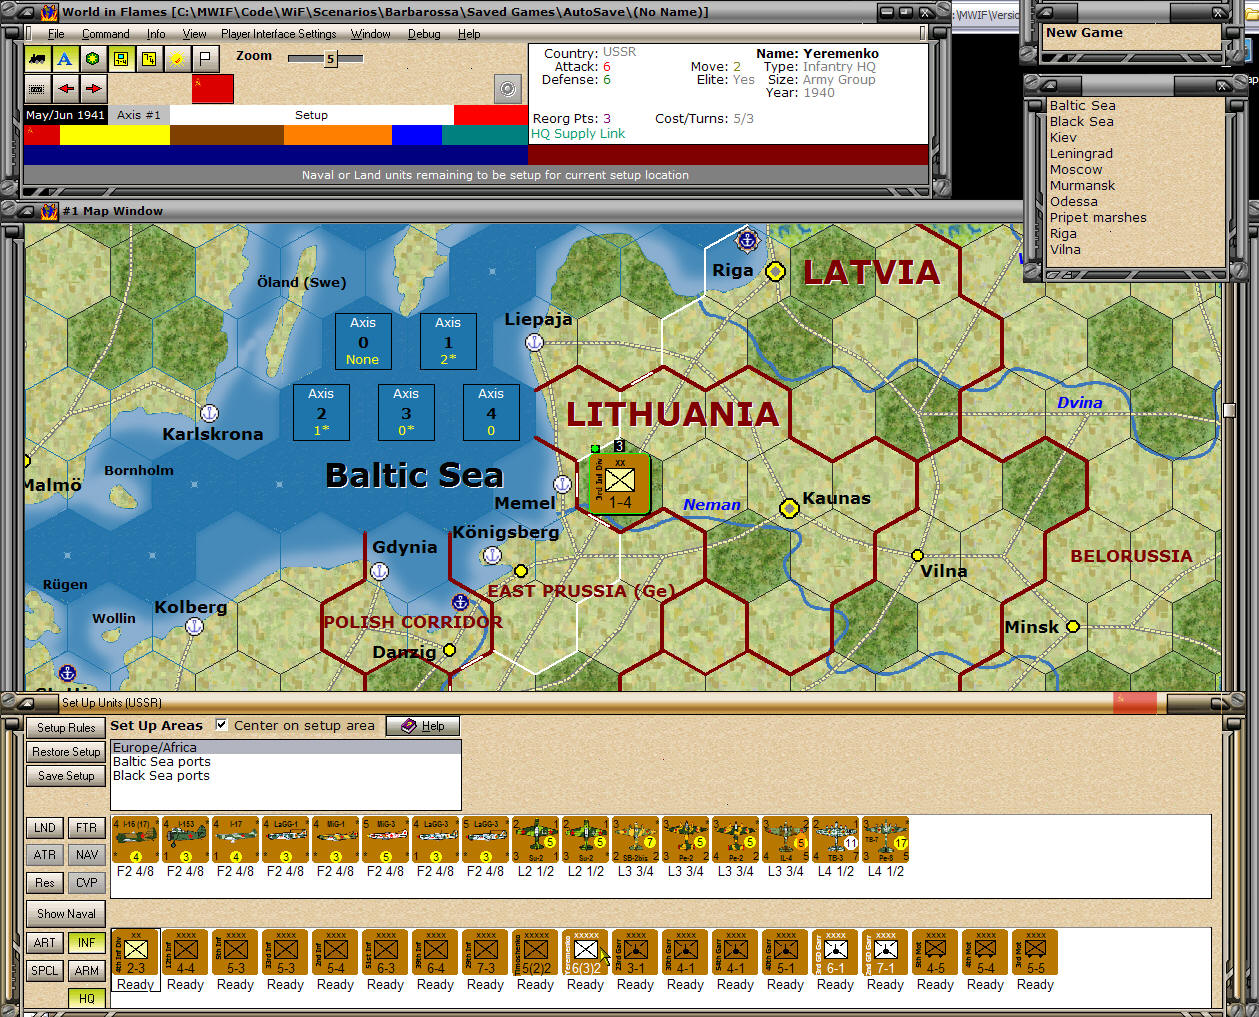Click the sun weather toolbar icon
Image resolution: width=1259 pixels, height=1017 pixels.
coord(177,59)
